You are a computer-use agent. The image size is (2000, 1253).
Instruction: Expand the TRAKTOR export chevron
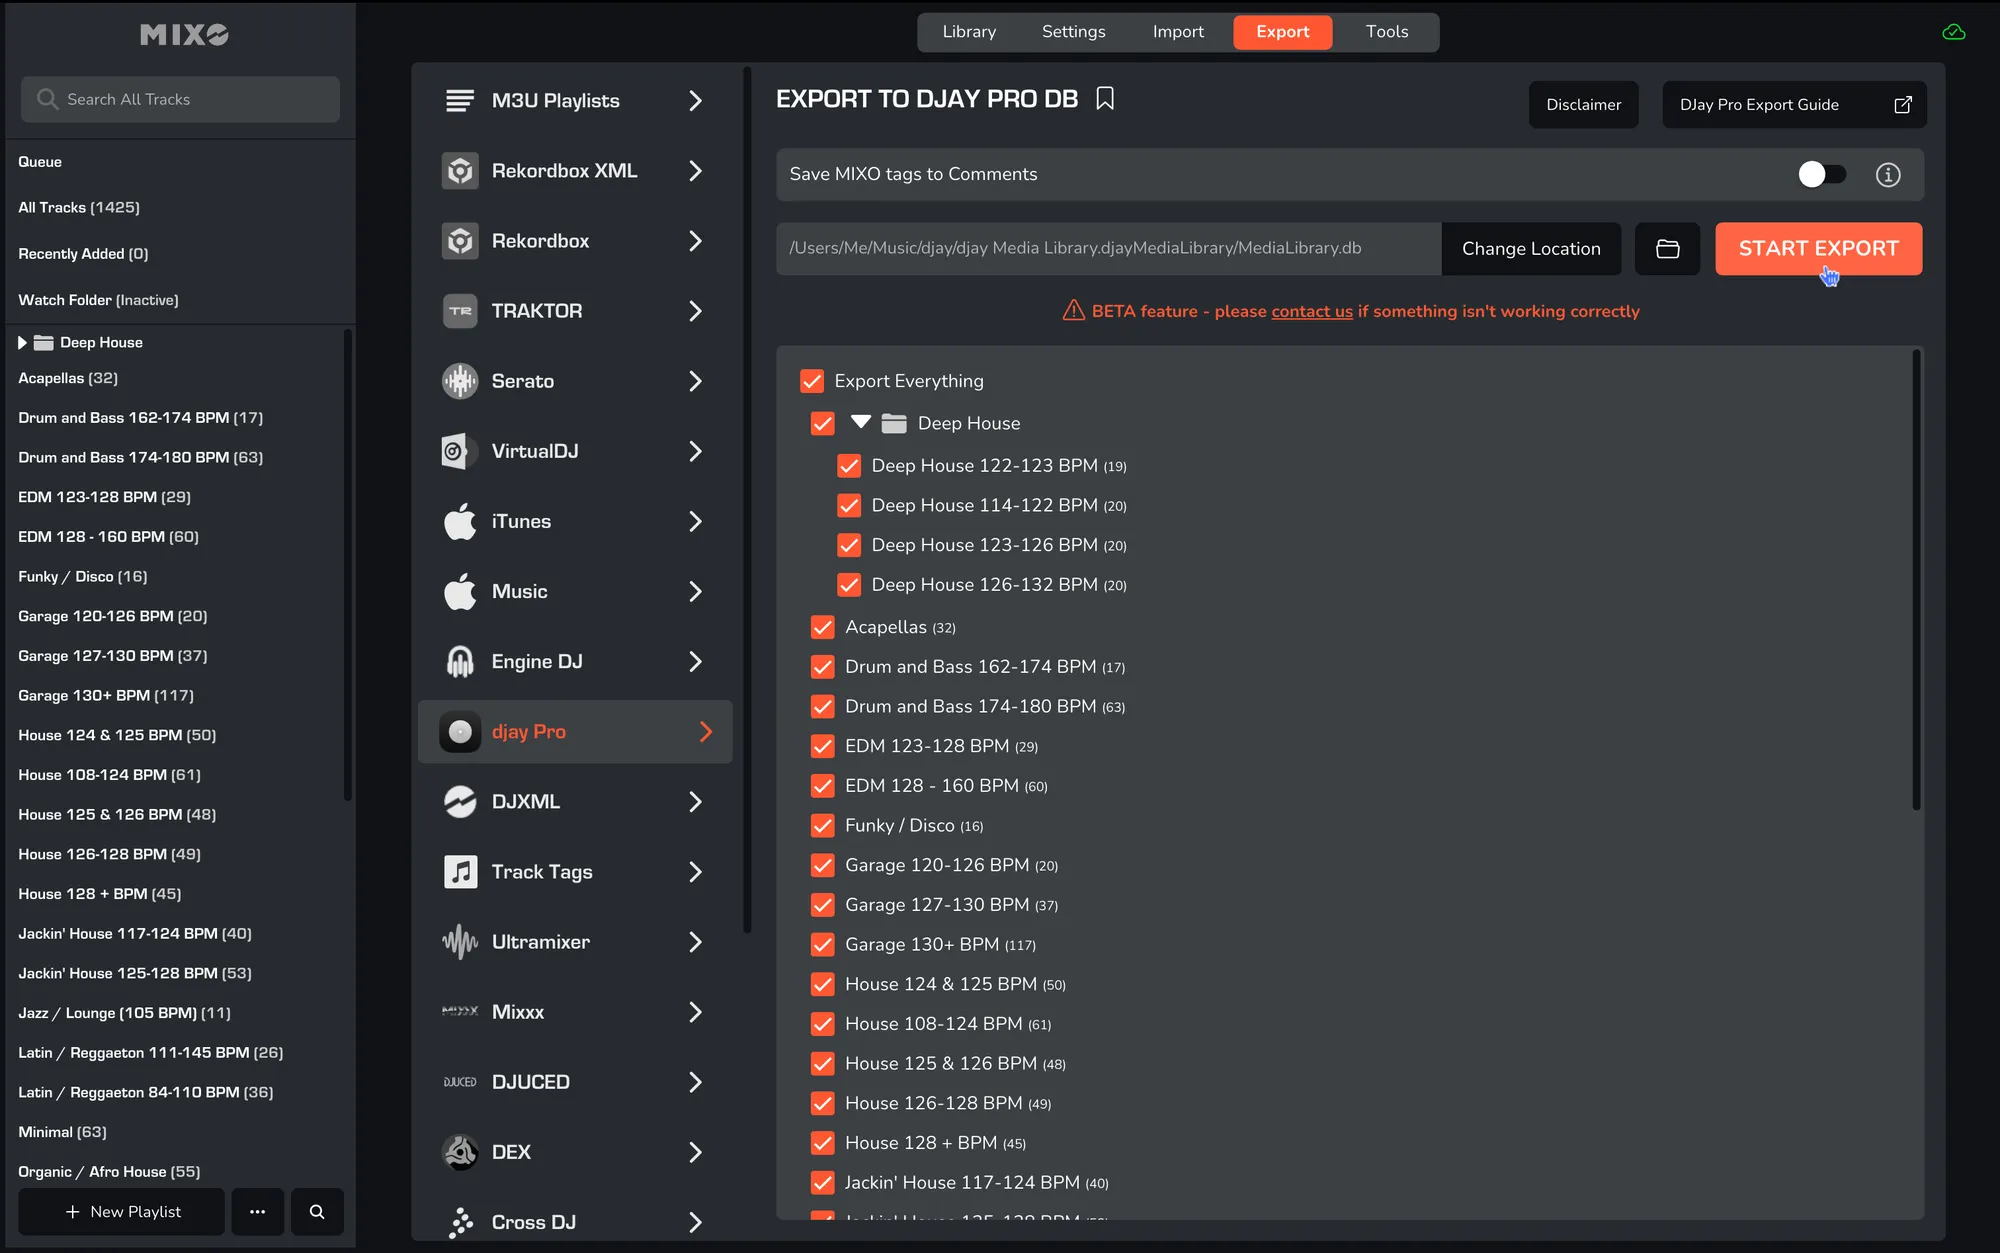[695, 311]
